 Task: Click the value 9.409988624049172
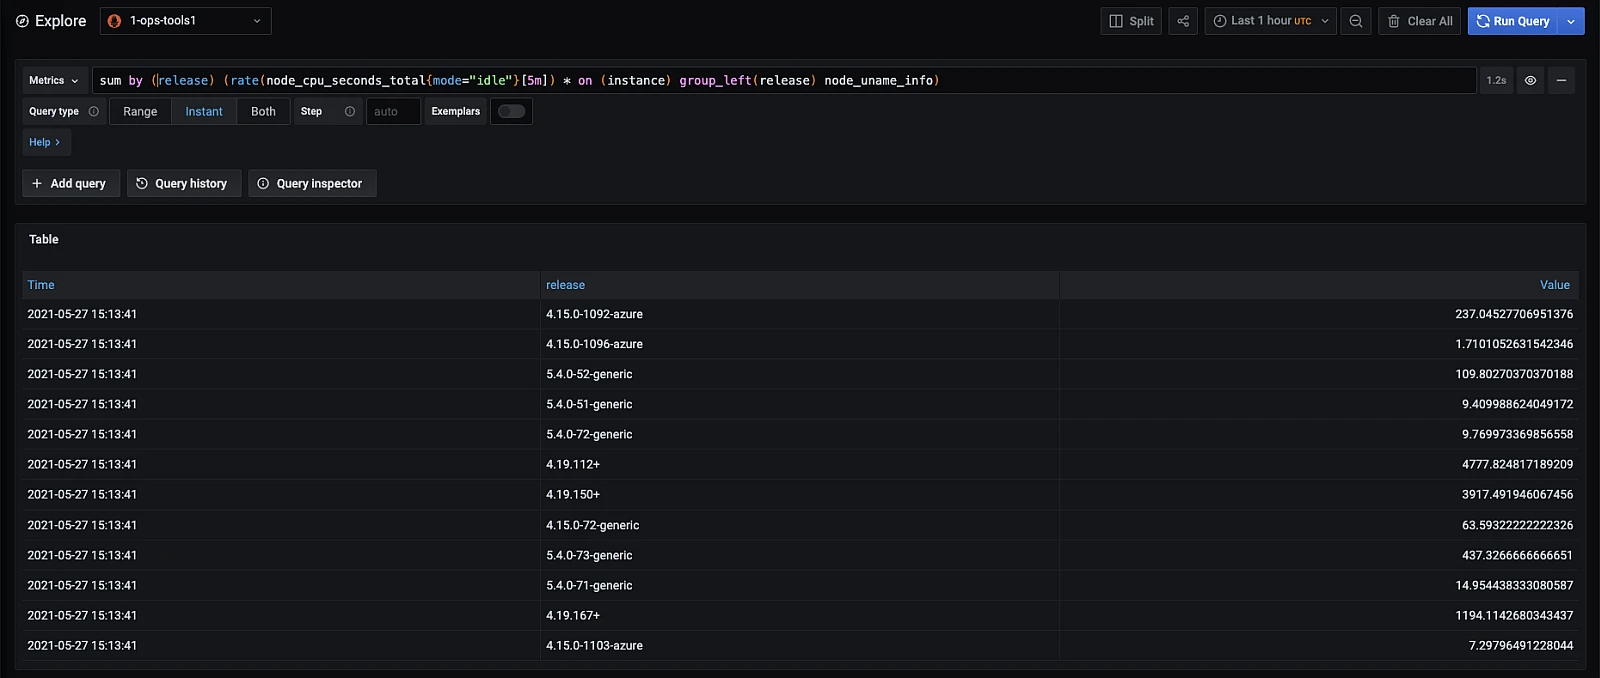point(1517,404)
